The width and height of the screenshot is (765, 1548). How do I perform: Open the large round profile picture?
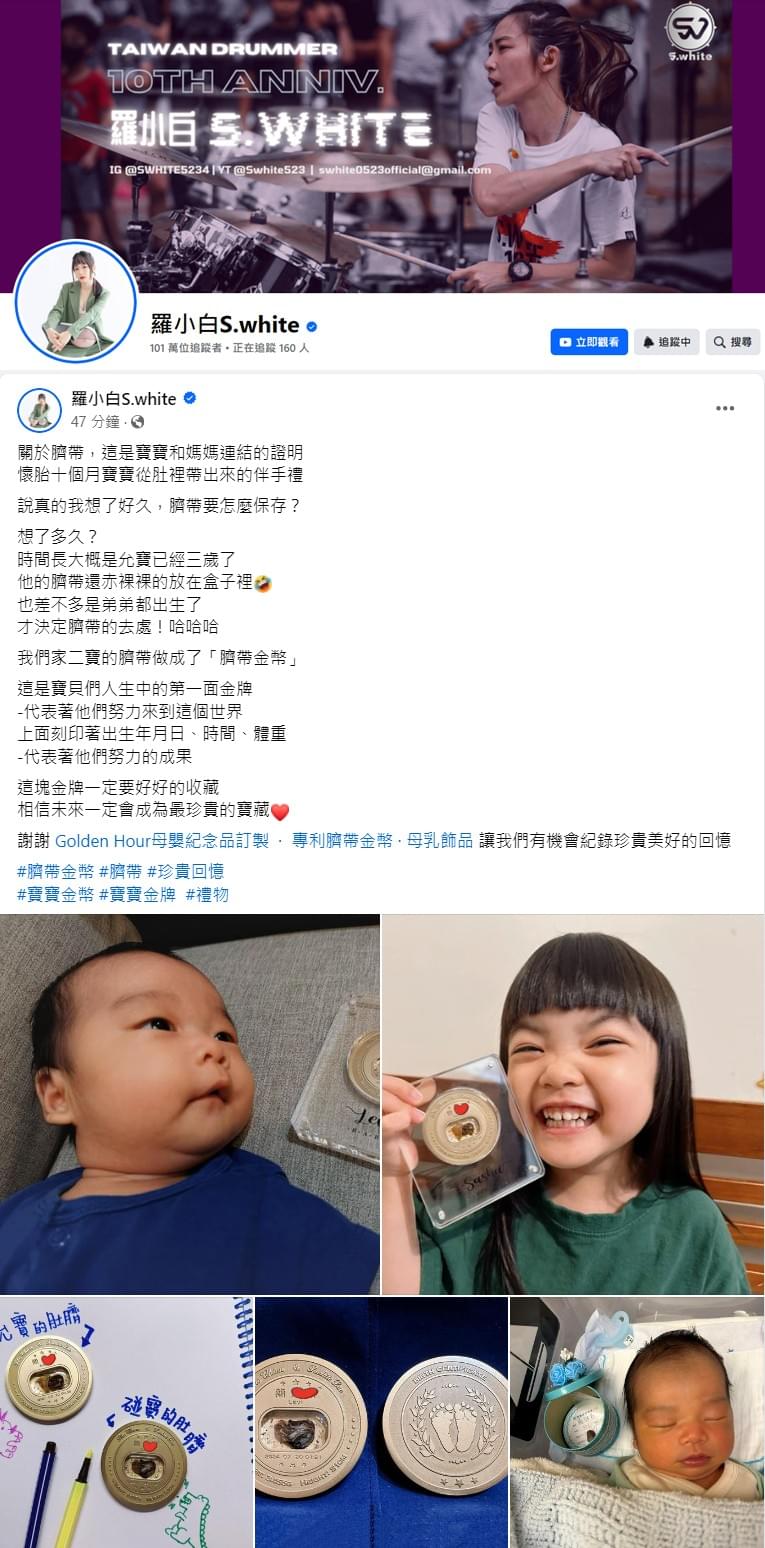click(75, 301)
